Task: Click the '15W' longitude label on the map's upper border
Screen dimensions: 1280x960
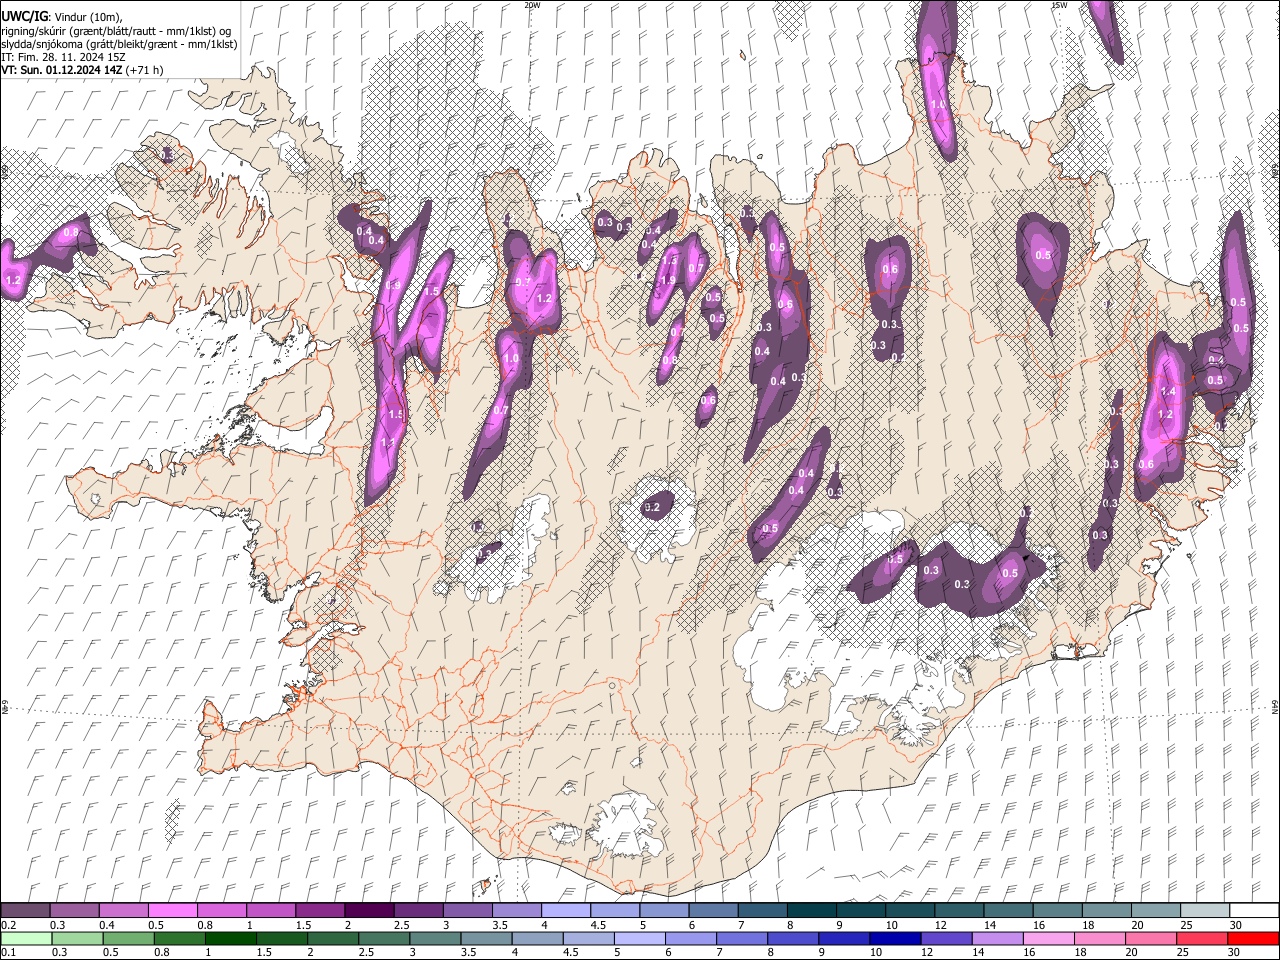Action: click(1059, 5)
